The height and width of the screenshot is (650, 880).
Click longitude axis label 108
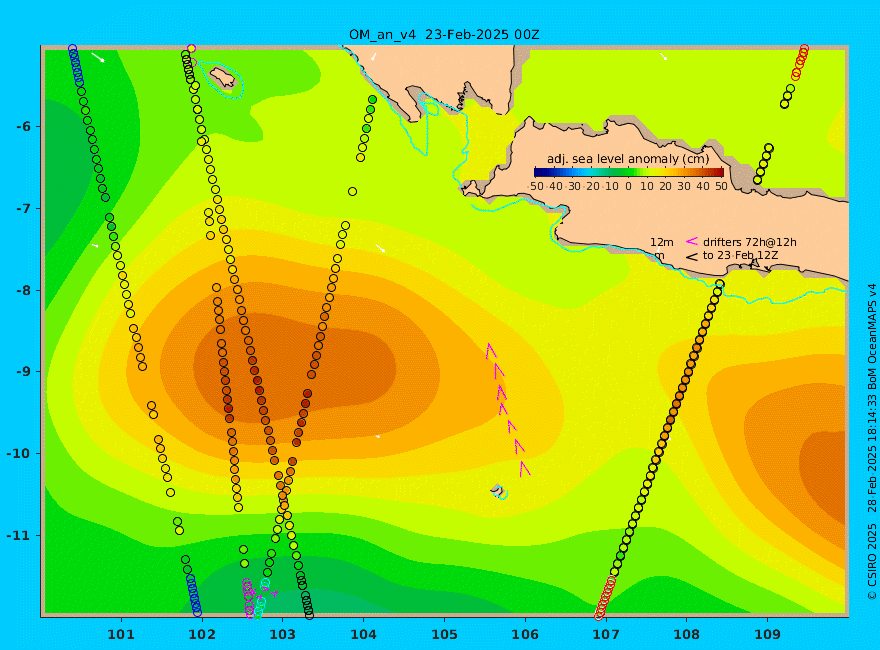pyautogui.click(x=686, y=634)
